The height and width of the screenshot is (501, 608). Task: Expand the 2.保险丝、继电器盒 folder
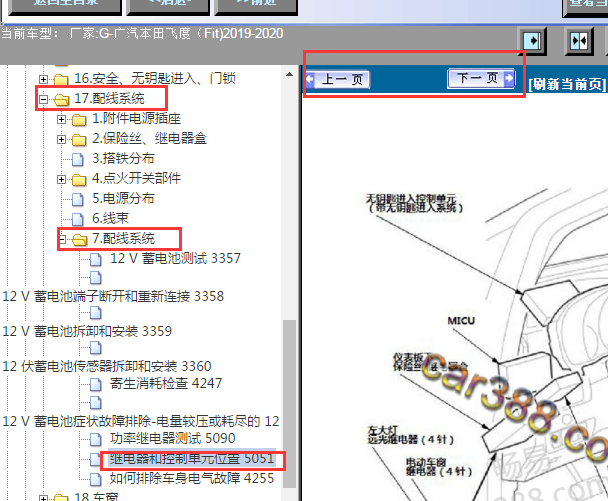click(x=61, y=139)
